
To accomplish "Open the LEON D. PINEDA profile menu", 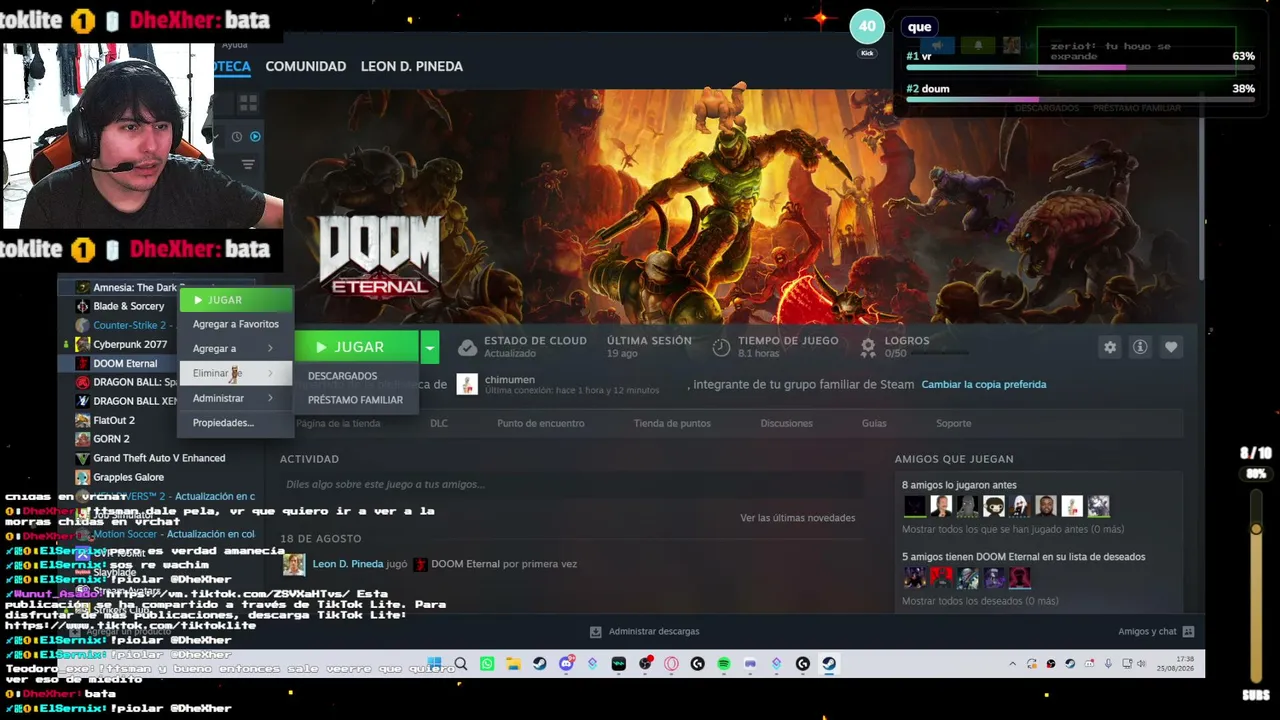I will pyautogui.click(x=412, y=66).
